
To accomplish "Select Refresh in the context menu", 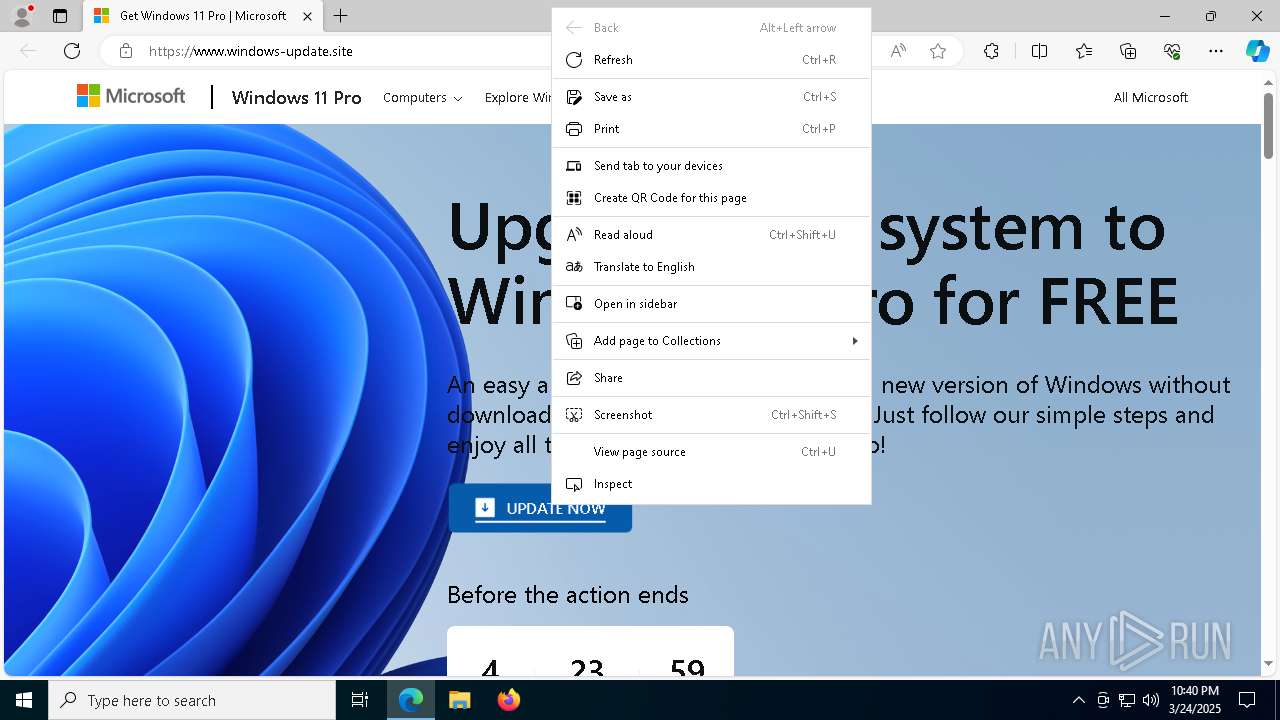I will click(711, 60).
